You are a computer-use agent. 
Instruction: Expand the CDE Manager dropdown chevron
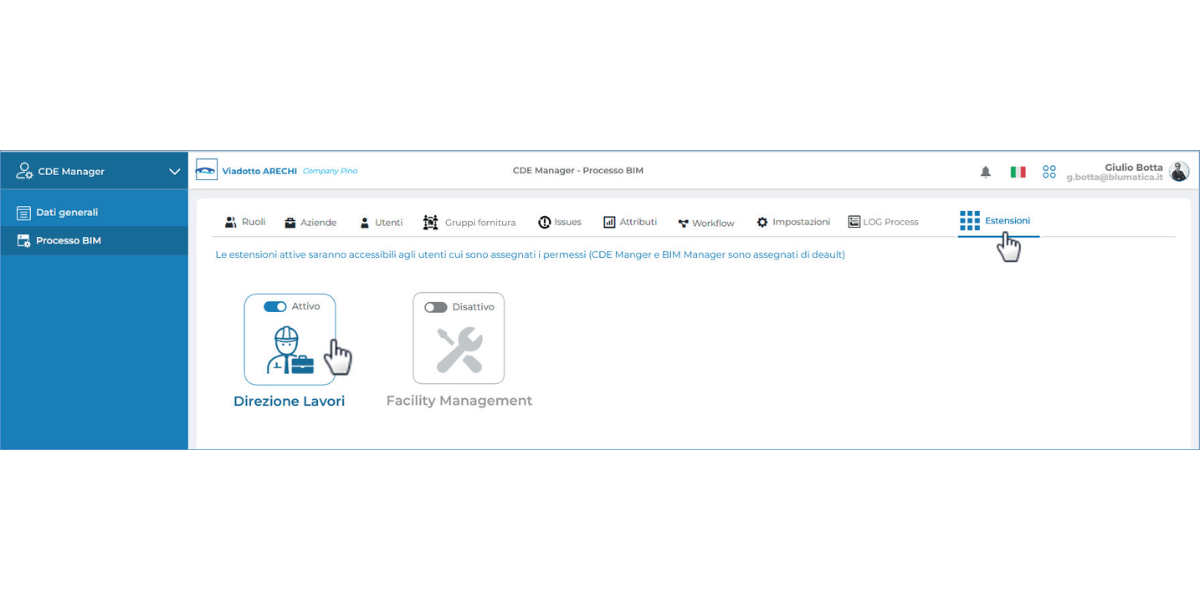tap(174, 171)
